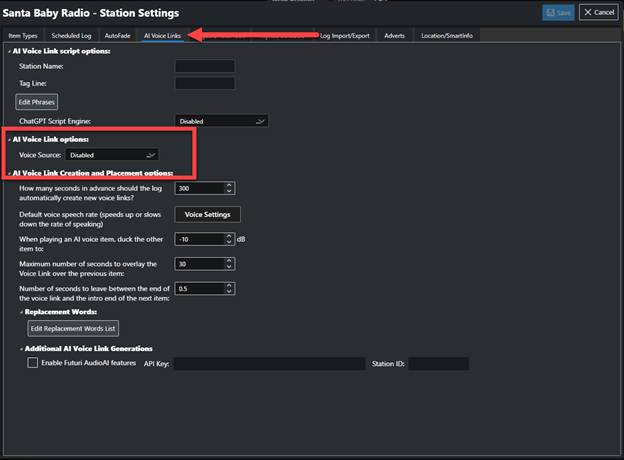Click the Cancel button

point(599,12)
